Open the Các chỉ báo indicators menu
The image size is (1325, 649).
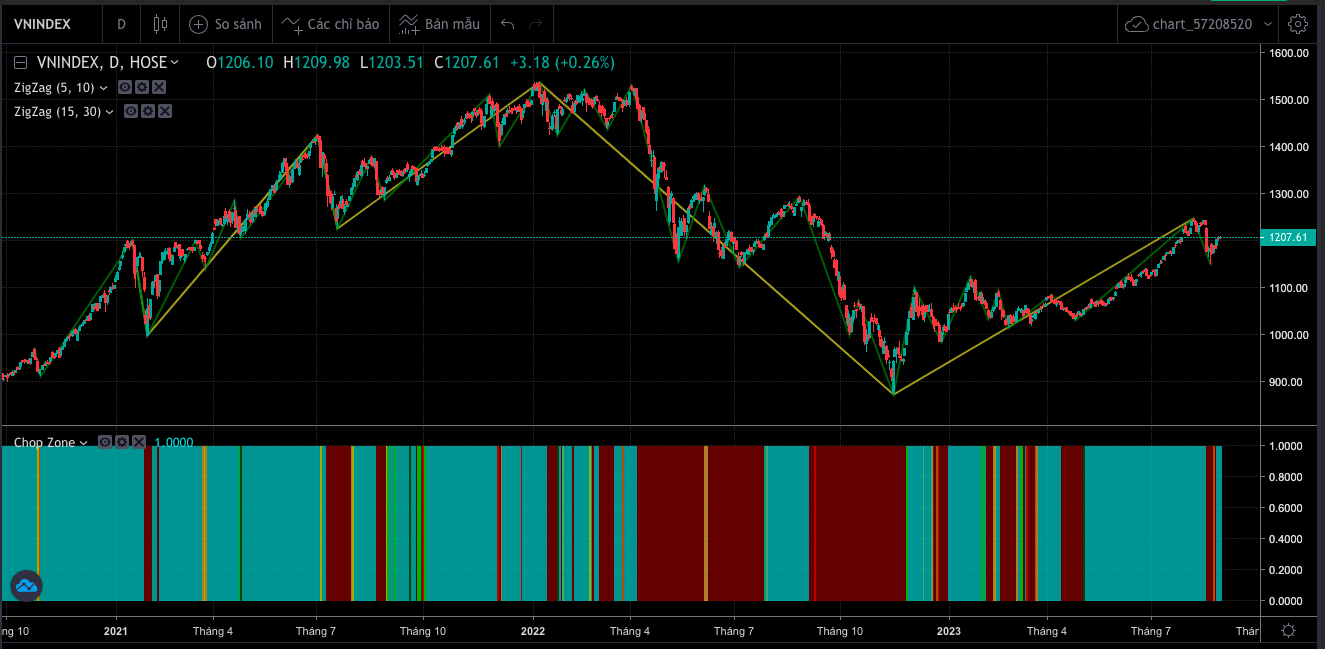click(x=331, y=23)
